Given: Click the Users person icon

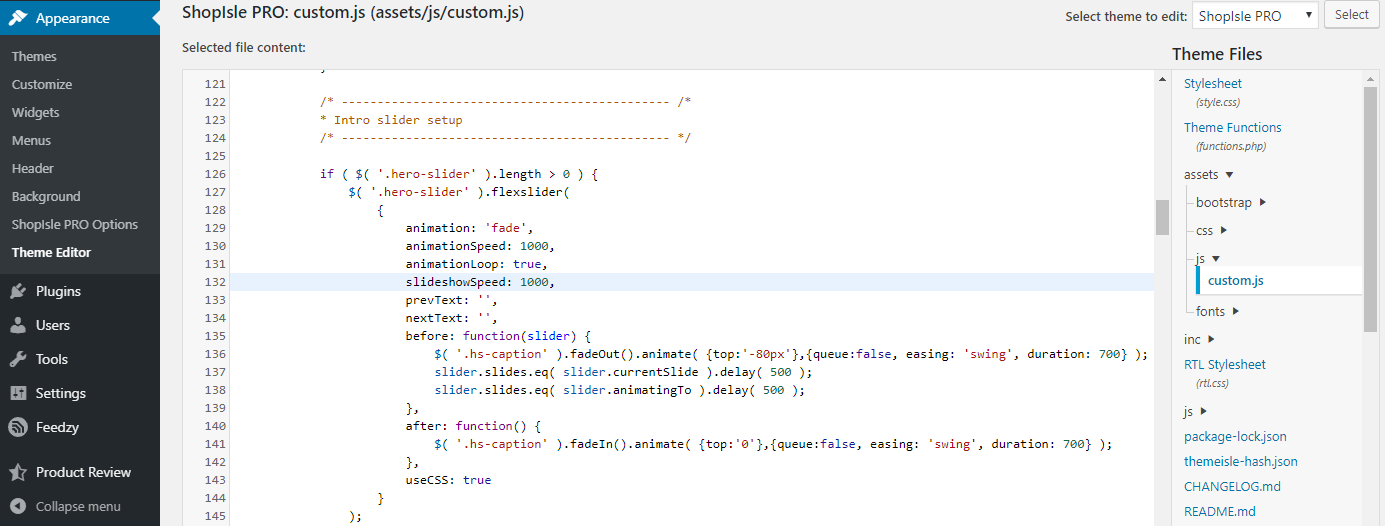Looking at the screenshot, I should (18, 325).
